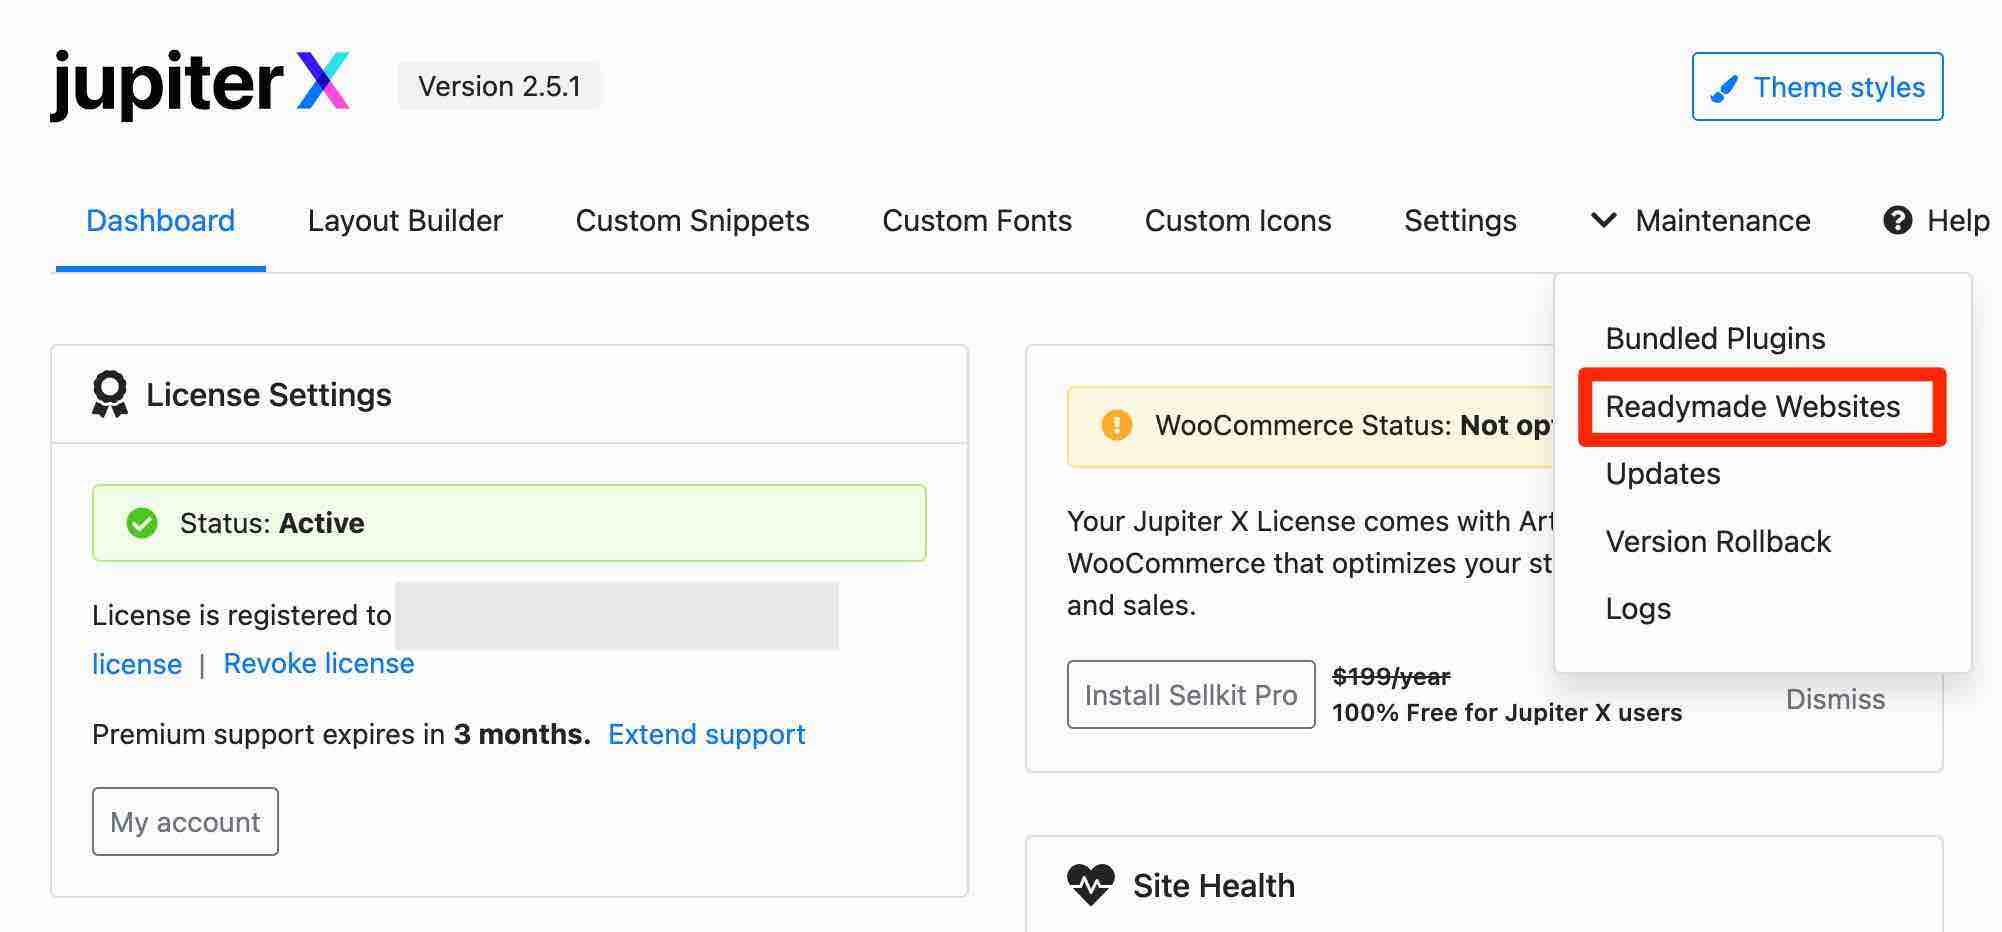The height and width of the screenshot is (932, 2002).
Task: Expand the Maintenance dropdown chevron
Action: (1602, 221)
